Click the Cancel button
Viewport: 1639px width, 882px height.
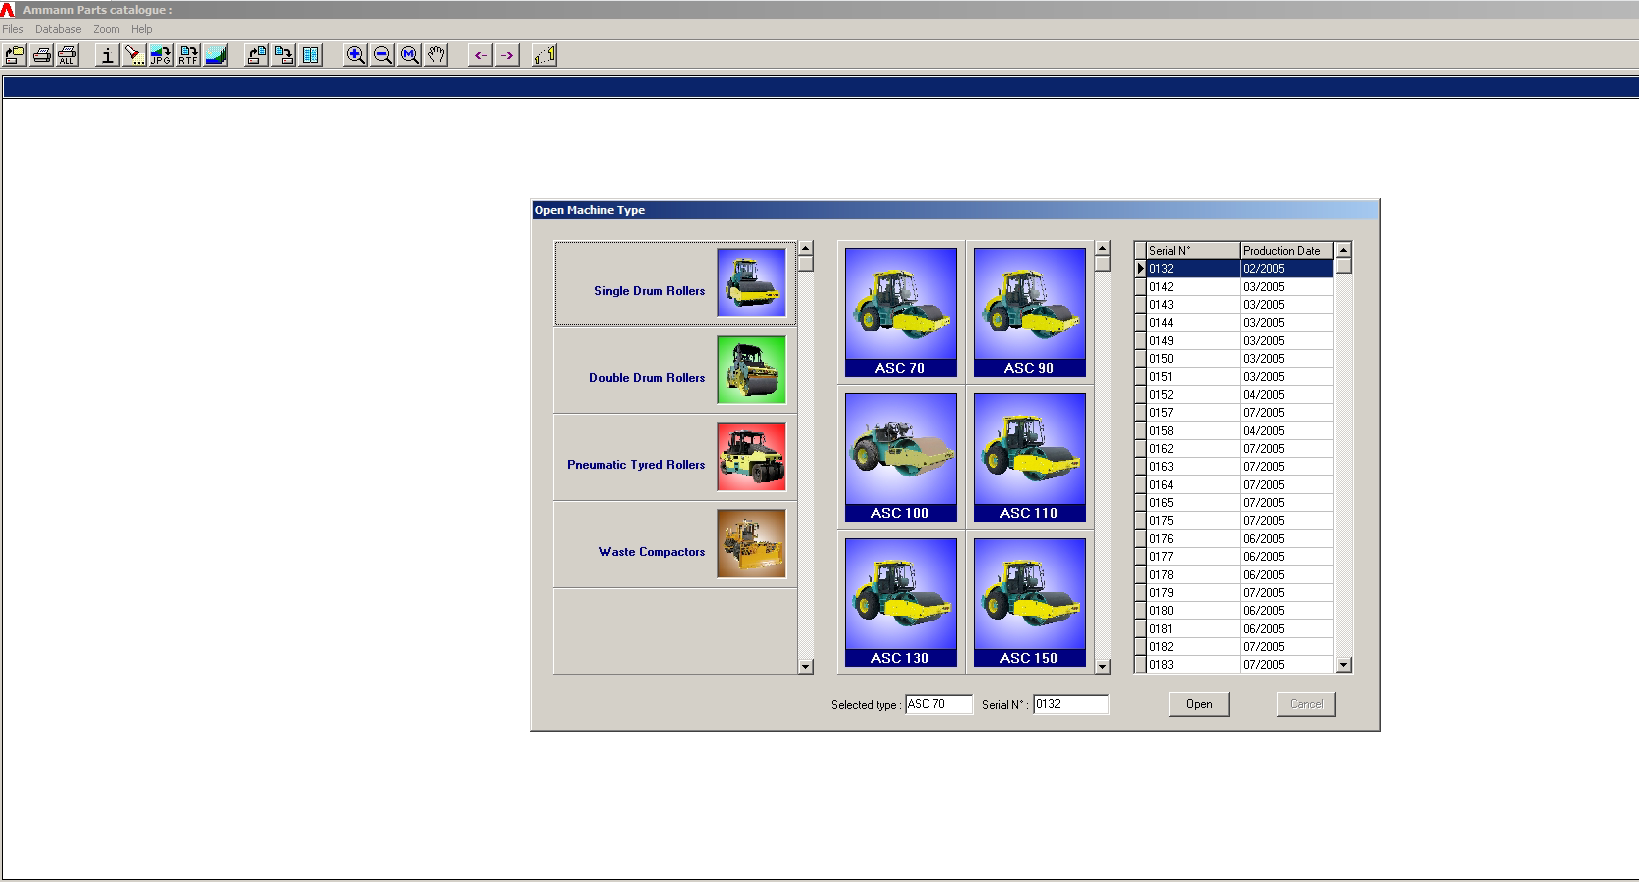pyautogui.click(x=1306, y=704)
